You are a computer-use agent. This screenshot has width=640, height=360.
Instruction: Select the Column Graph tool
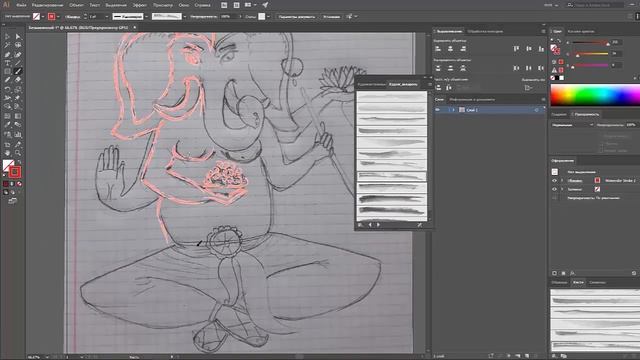[x=18, y=134]
